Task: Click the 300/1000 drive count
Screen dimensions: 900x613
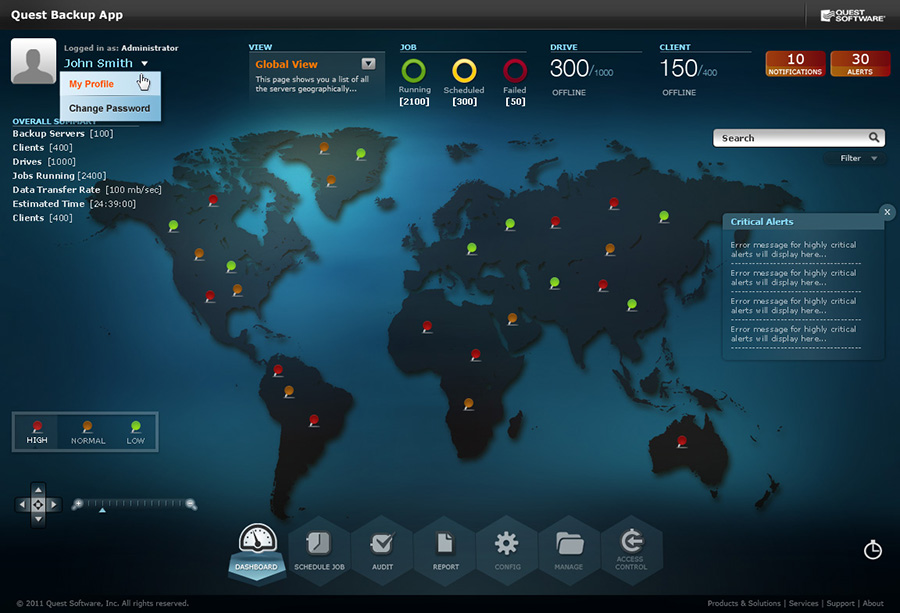Action: [x=581, y=69]
